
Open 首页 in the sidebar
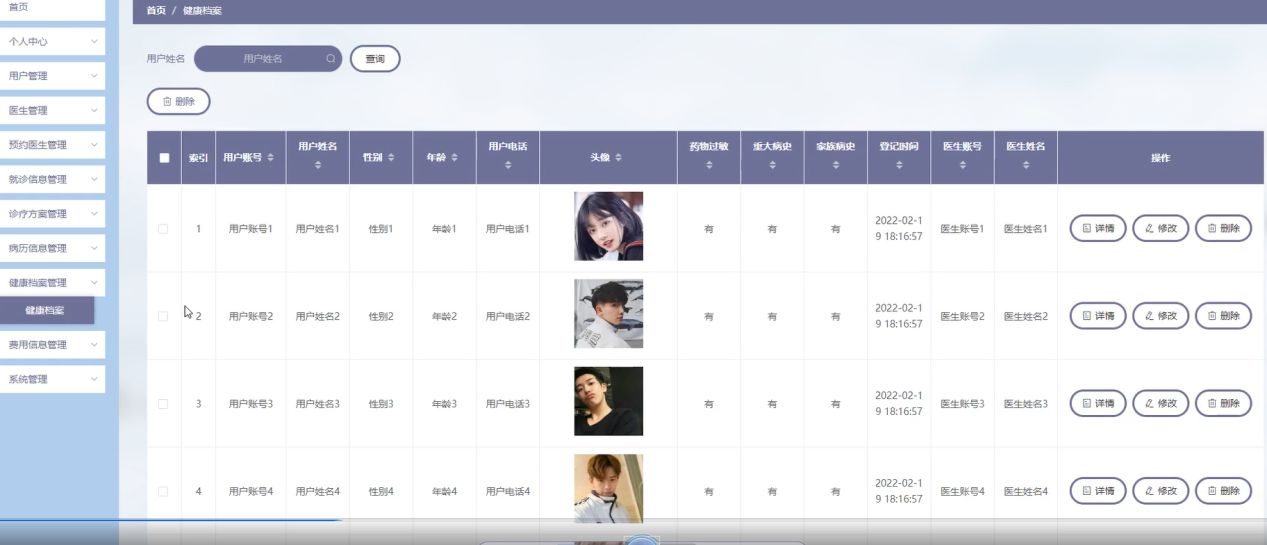point(52,8)
